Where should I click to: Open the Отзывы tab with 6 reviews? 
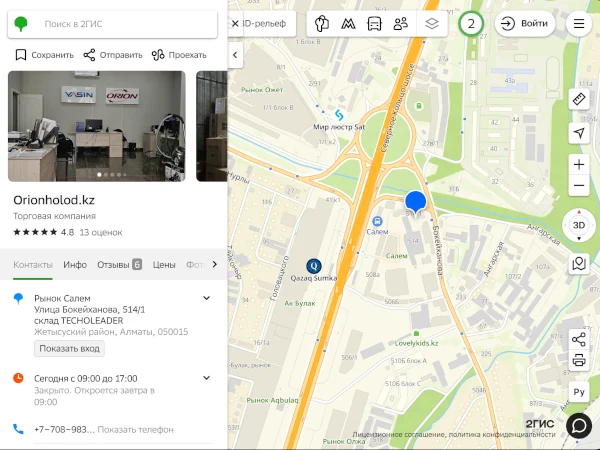(119, 265)
